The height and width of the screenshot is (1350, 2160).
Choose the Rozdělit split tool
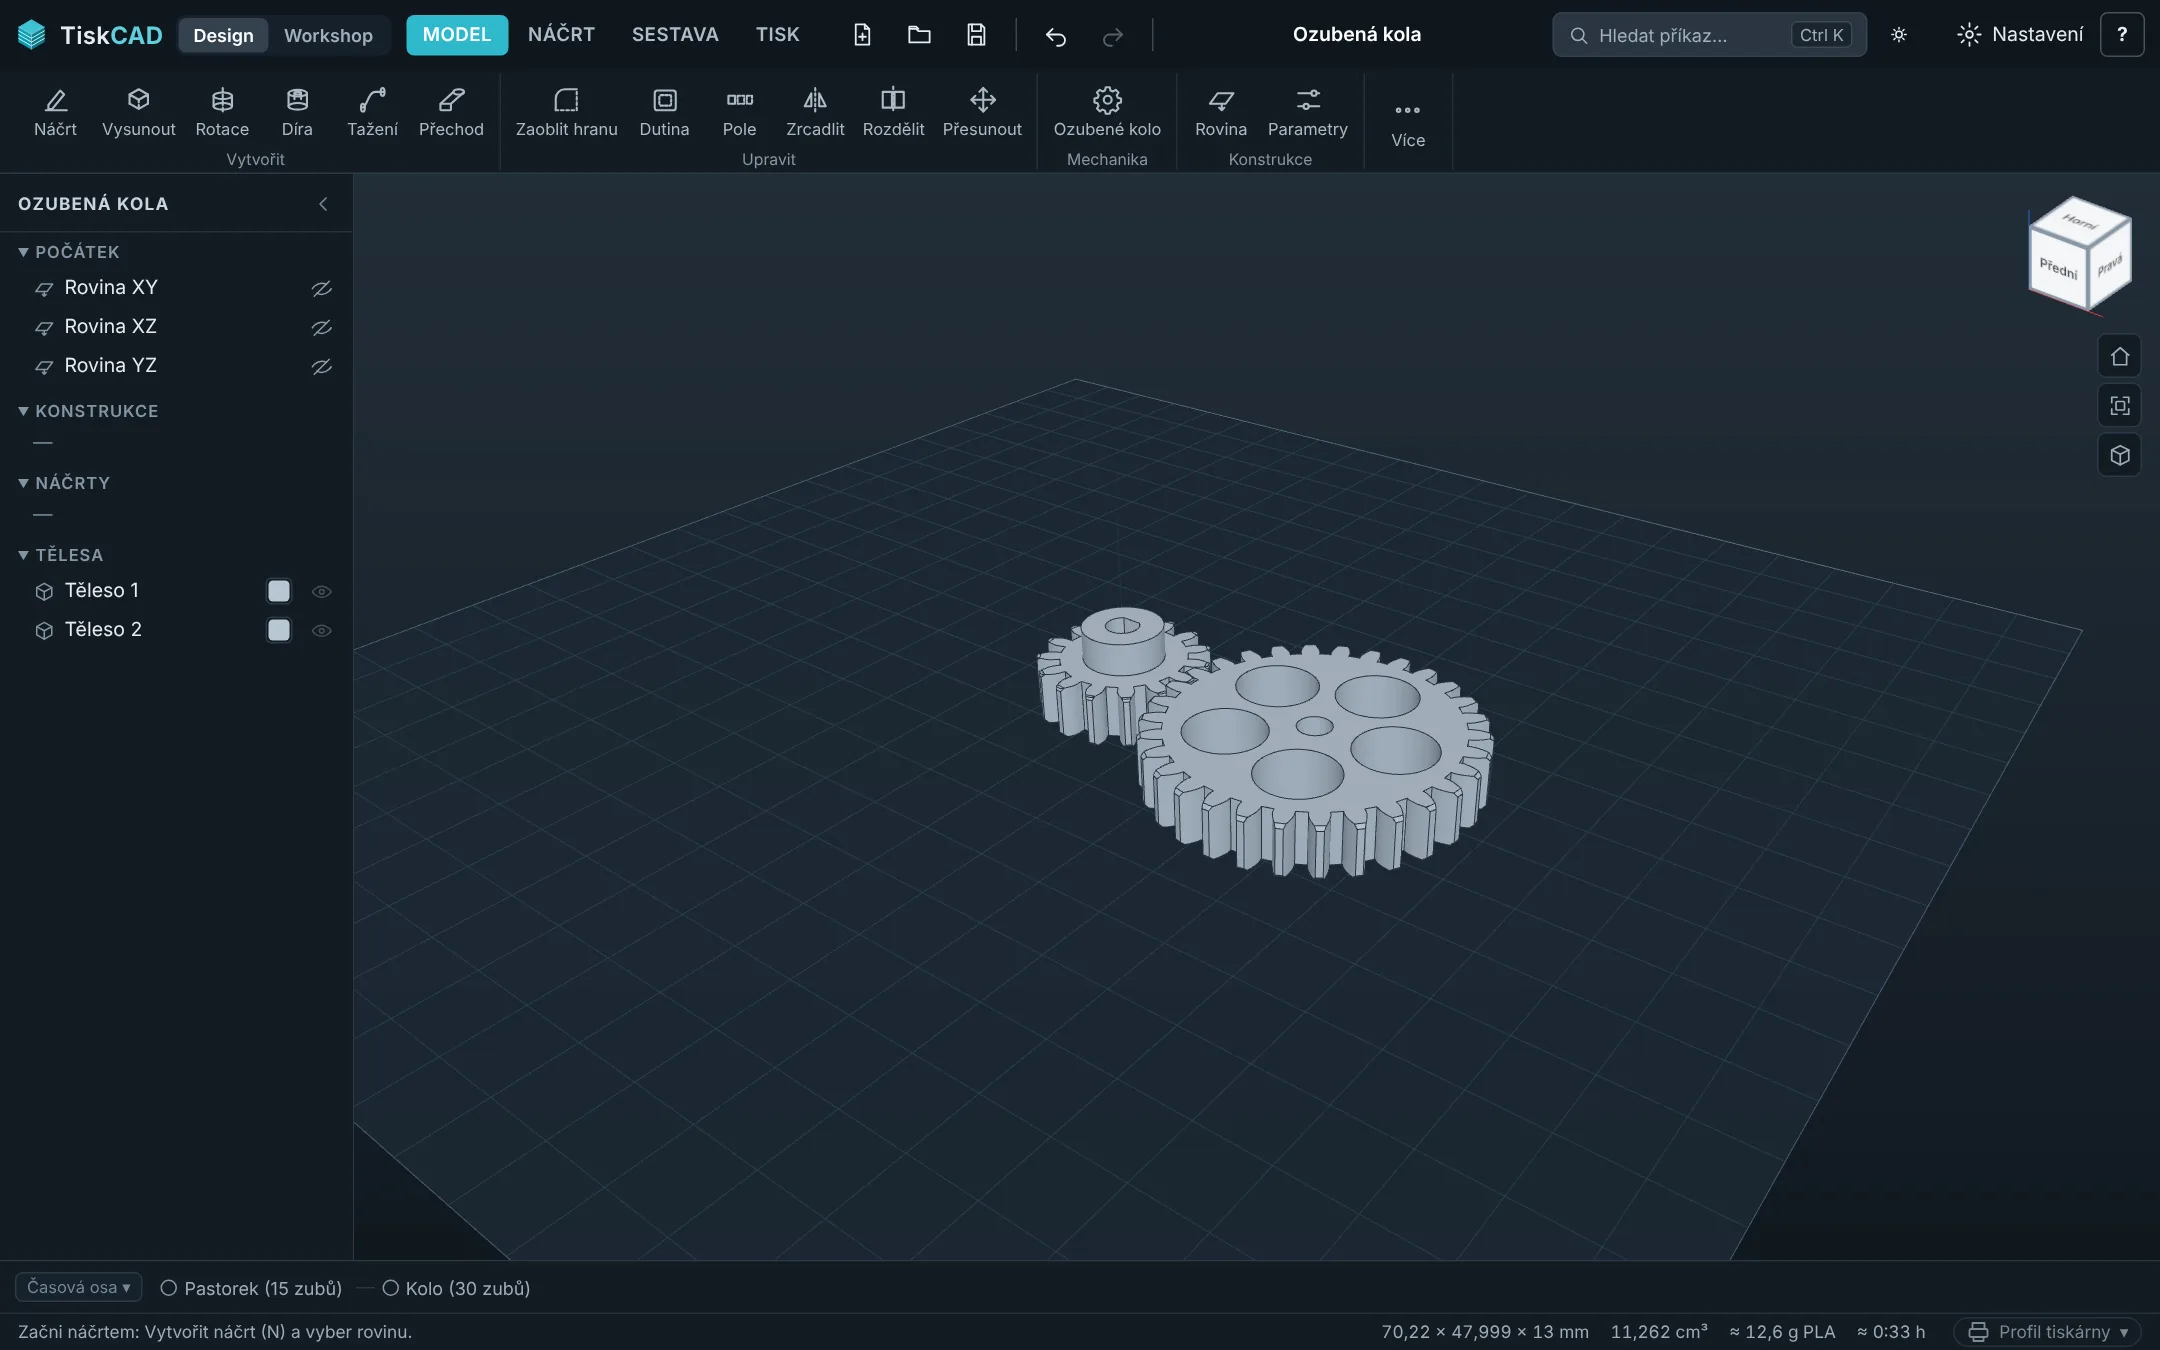coord(893,112)
